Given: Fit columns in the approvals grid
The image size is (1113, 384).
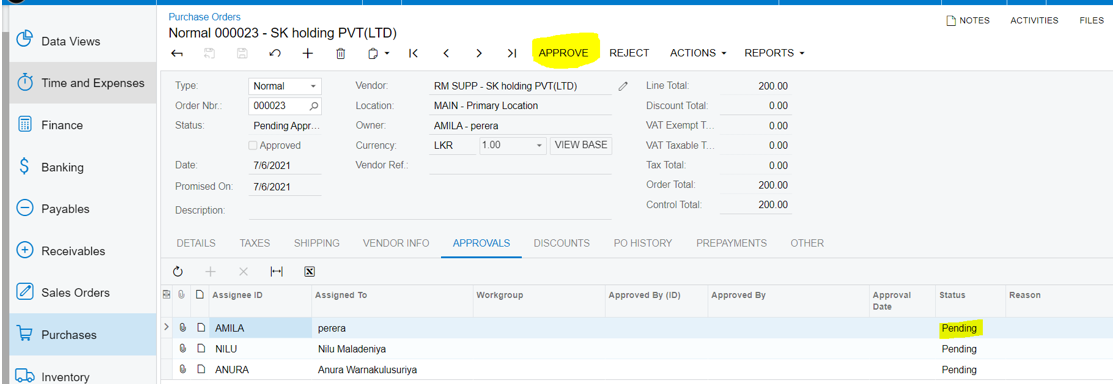Looking at the screenshot, I should (277, 271).
